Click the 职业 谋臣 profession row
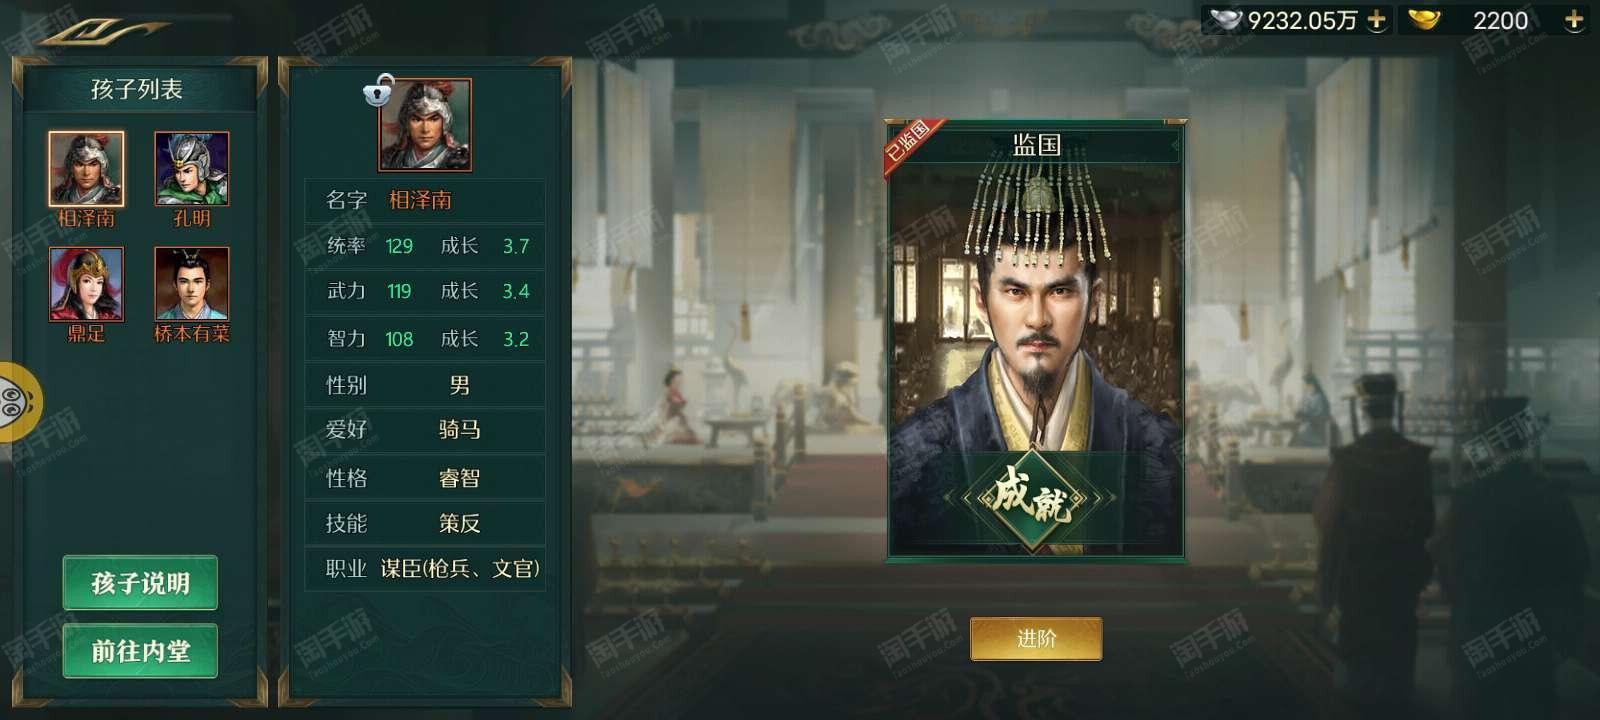Image resolution: width=1600 pixels, height=720 pixels. [x=425, y=569]
